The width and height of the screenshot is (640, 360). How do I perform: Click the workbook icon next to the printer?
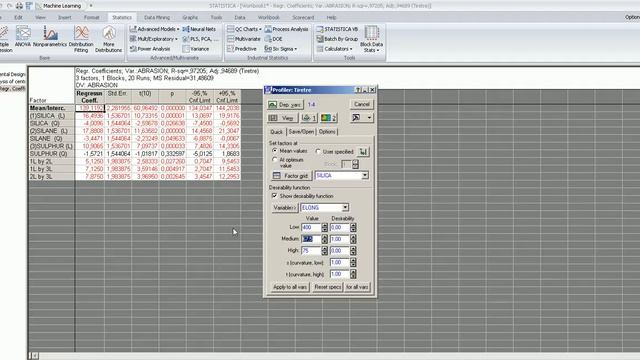[29, 6]
